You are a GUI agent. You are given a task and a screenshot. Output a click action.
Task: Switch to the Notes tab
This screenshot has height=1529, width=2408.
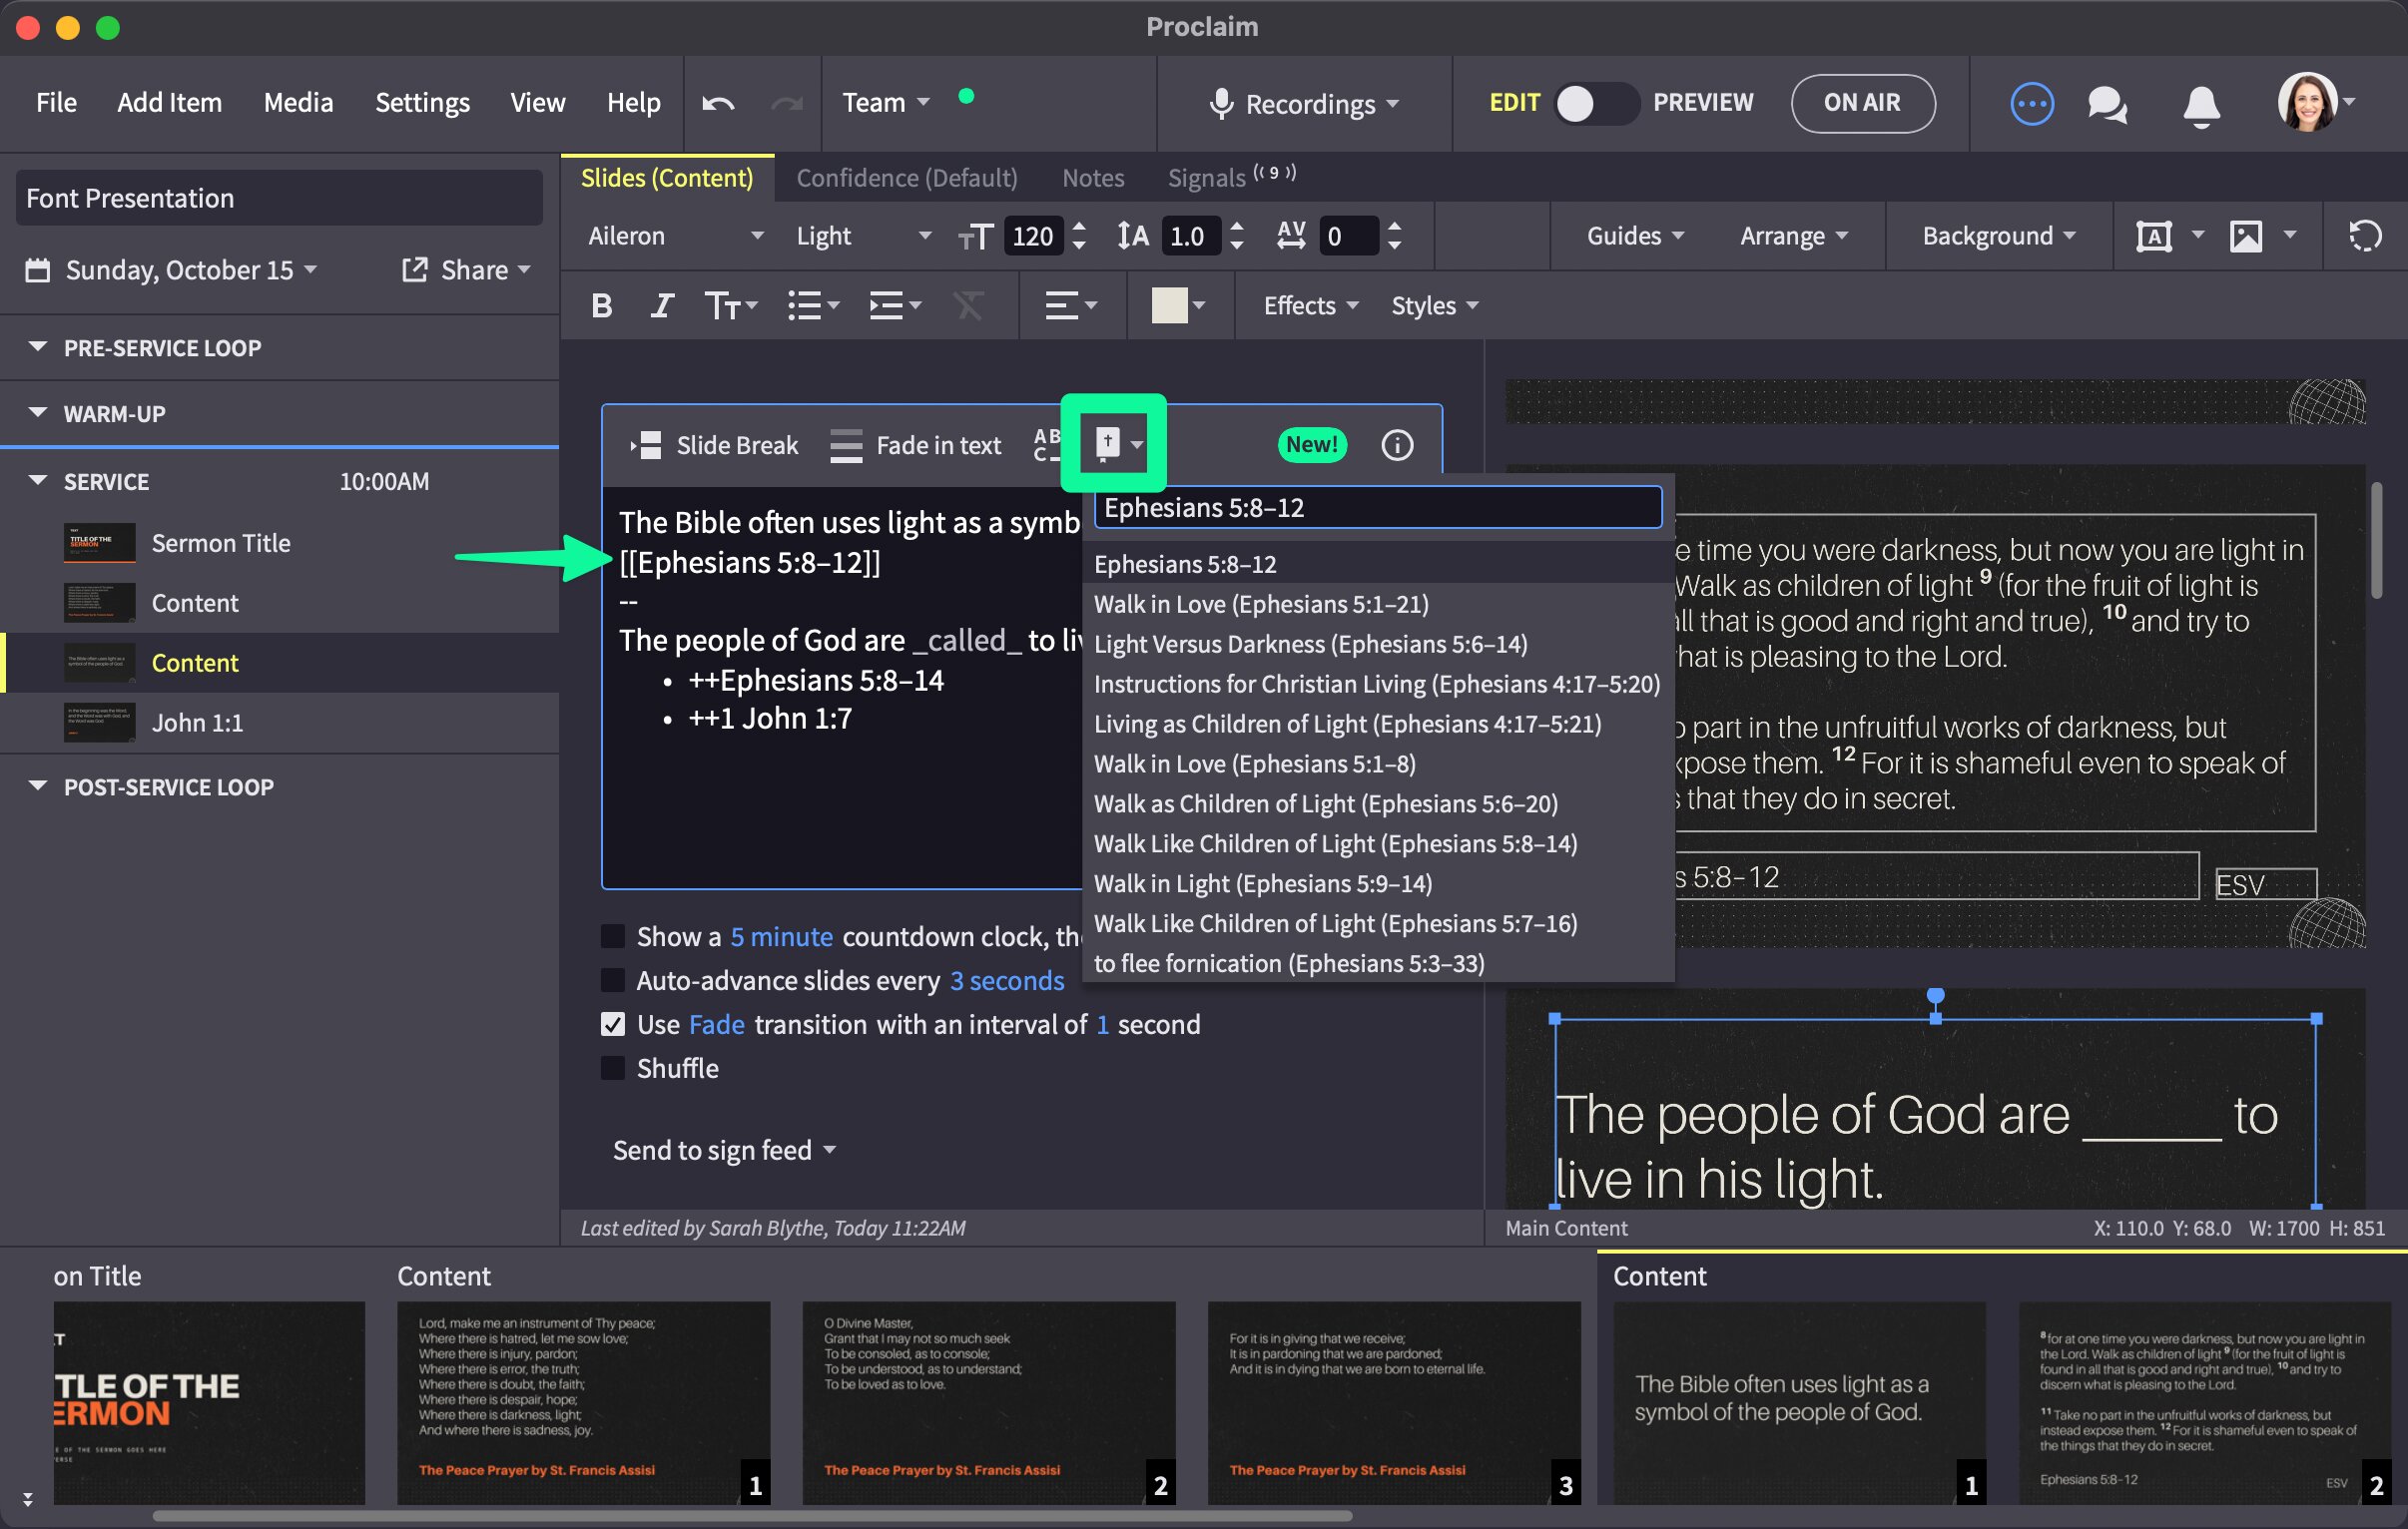[1093, 178]
